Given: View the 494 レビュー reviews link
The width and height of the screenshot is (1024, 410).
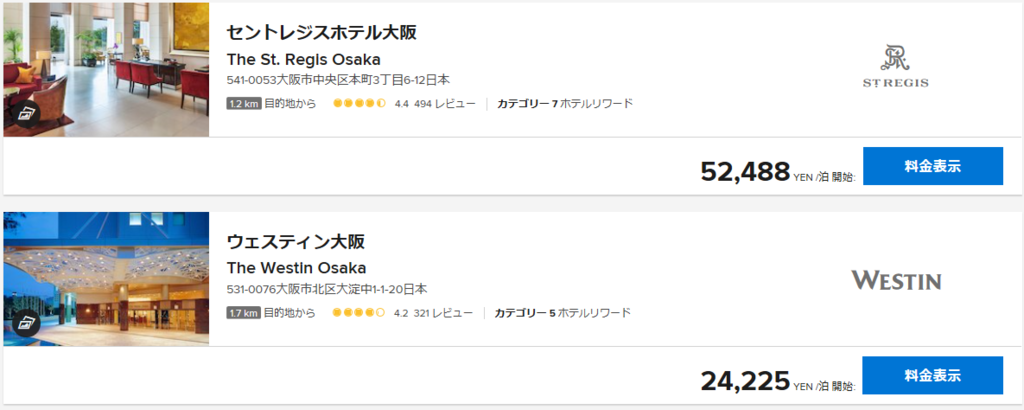Looking at the screenshot, I should 445,103.
